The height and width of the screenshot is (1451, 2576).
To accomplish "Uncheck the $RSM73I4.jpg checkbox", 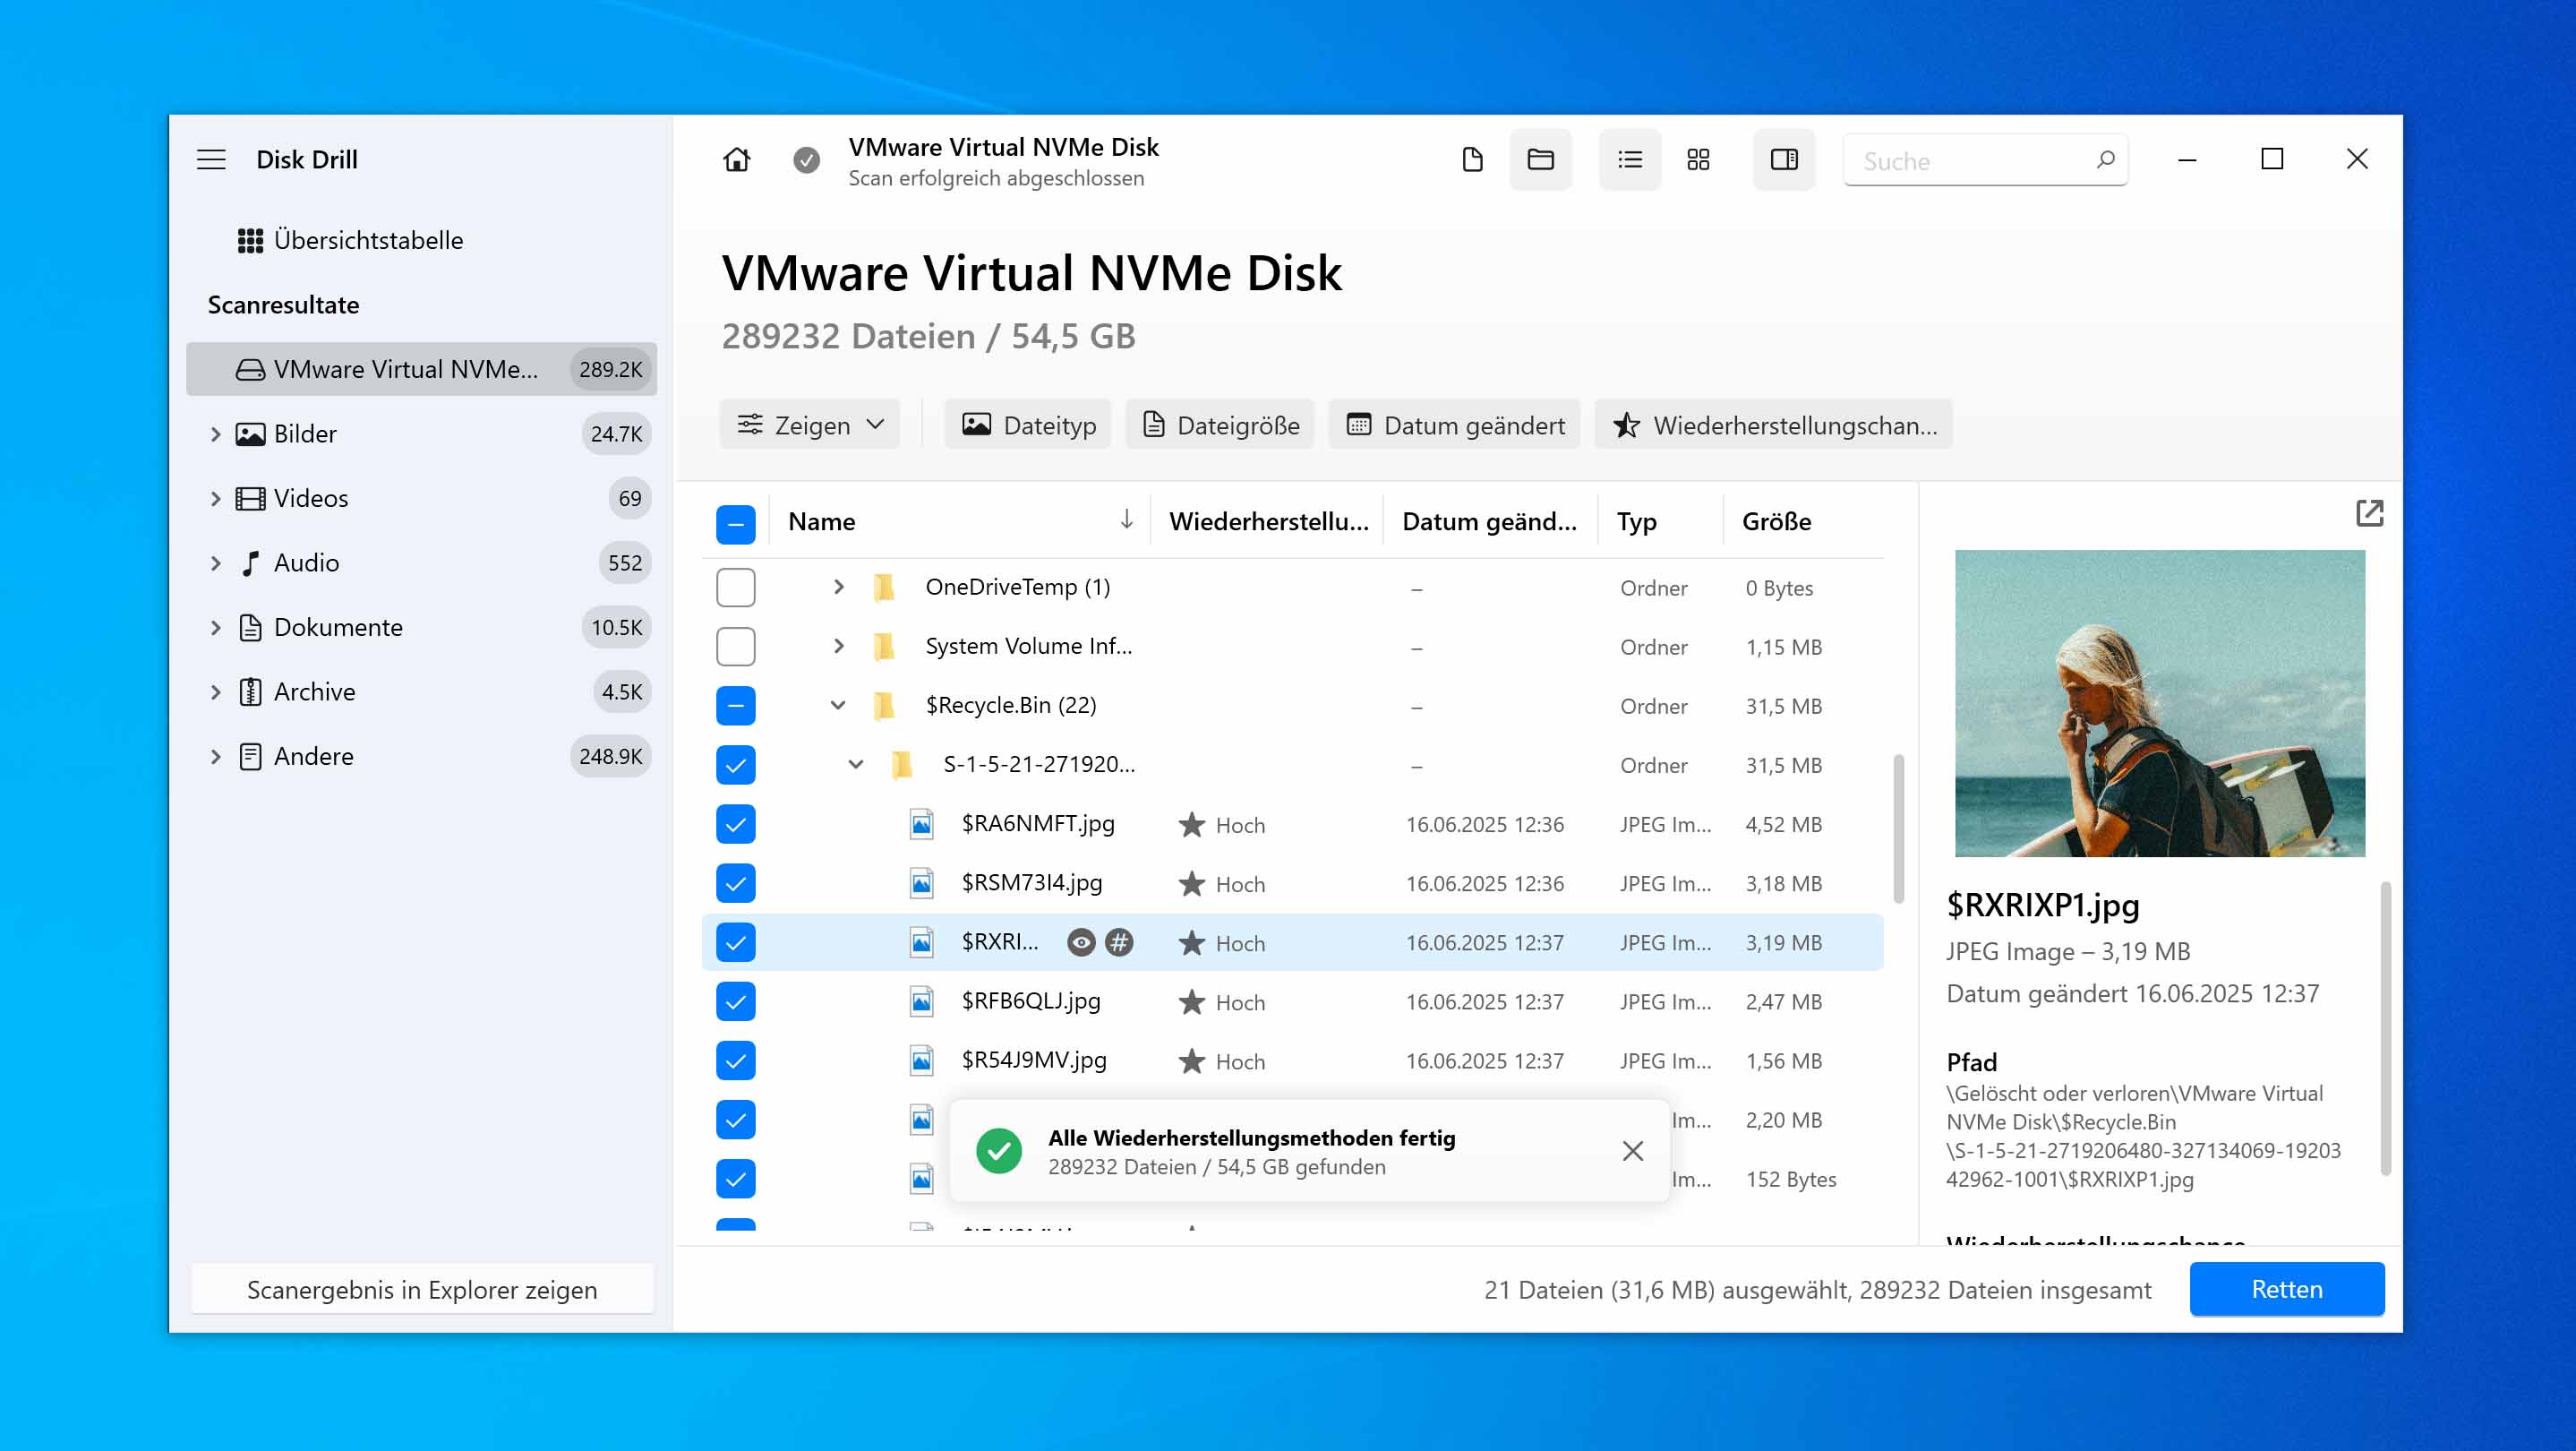I will (x=735, y=883).
